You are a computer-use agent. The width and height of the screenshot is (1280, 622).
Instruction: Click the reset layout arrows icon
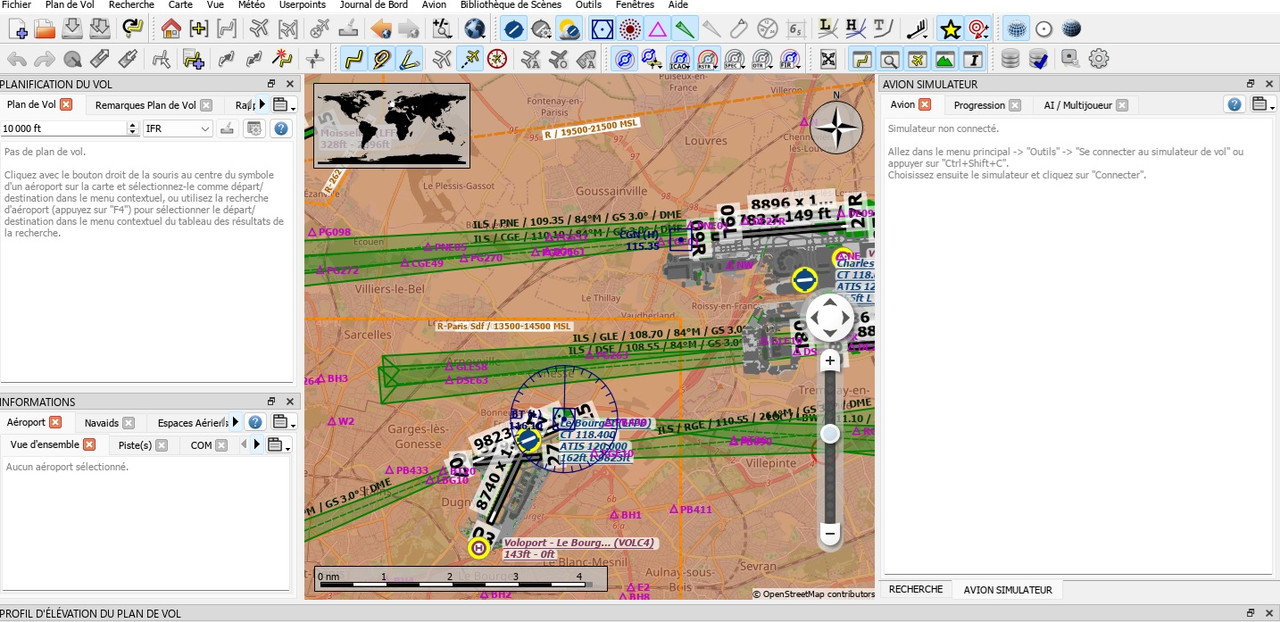point(828,59)
